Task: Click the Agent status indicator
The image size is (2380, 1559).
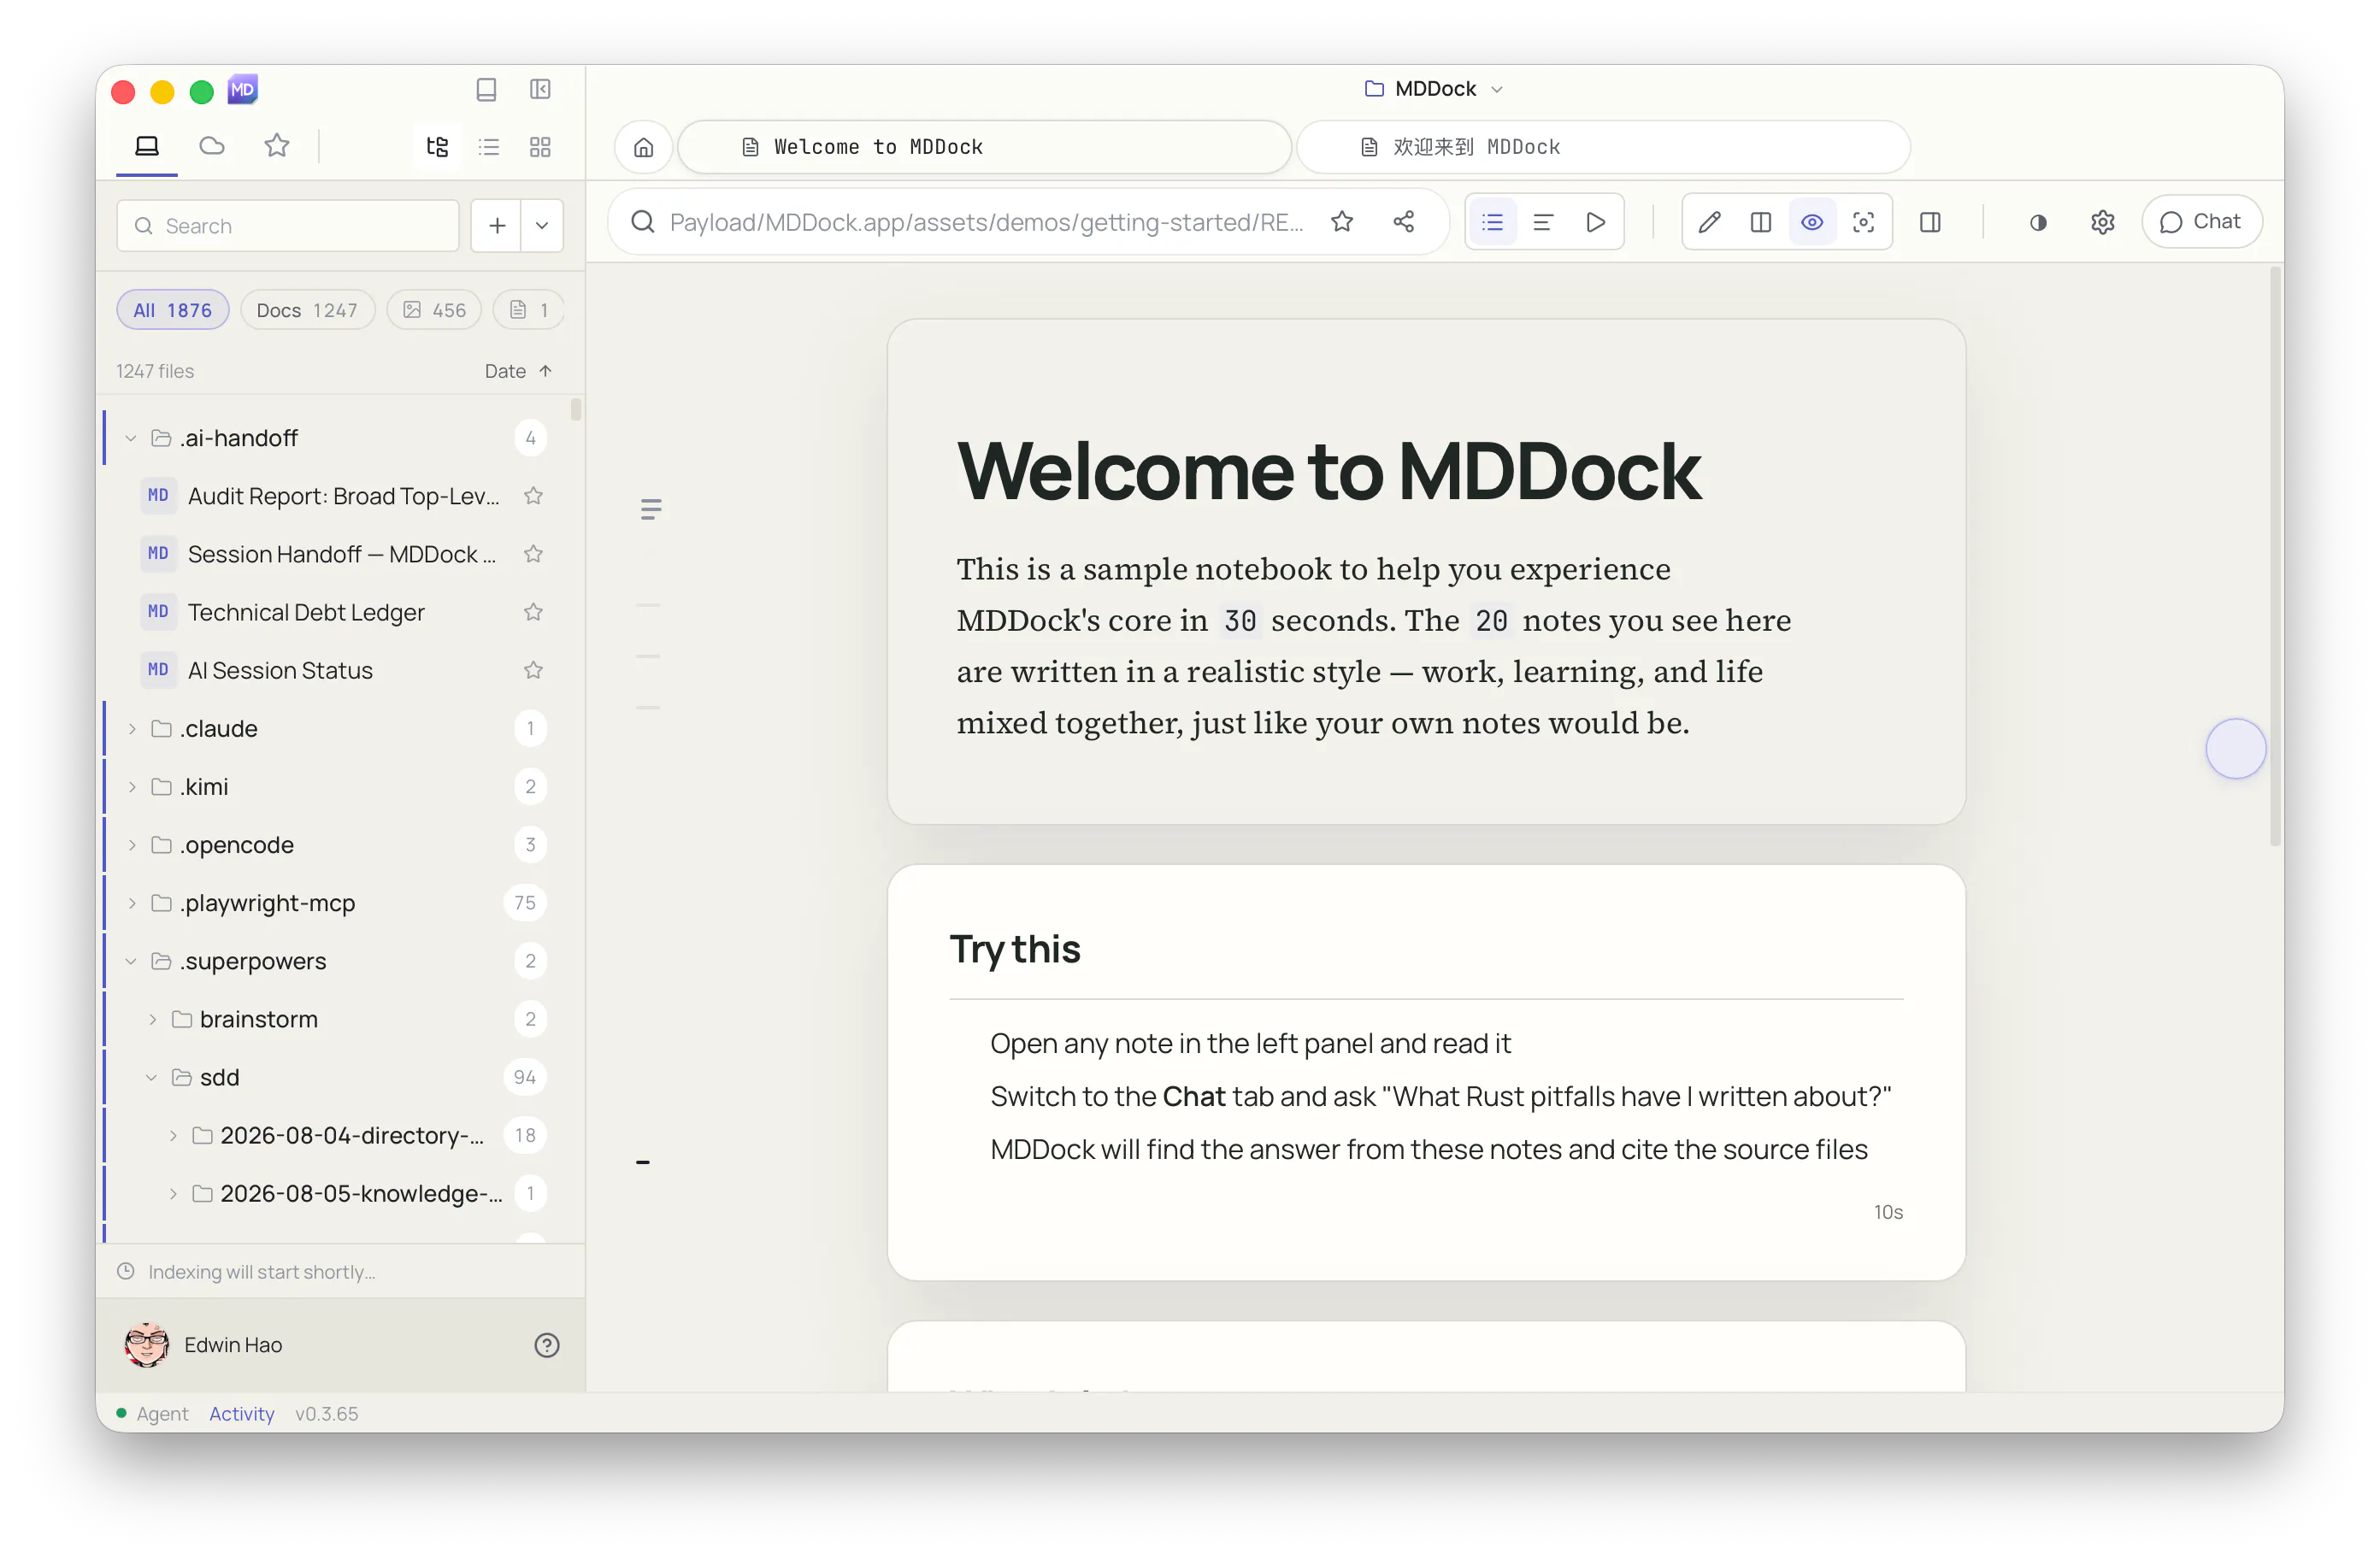Action: coord(152,1414)
